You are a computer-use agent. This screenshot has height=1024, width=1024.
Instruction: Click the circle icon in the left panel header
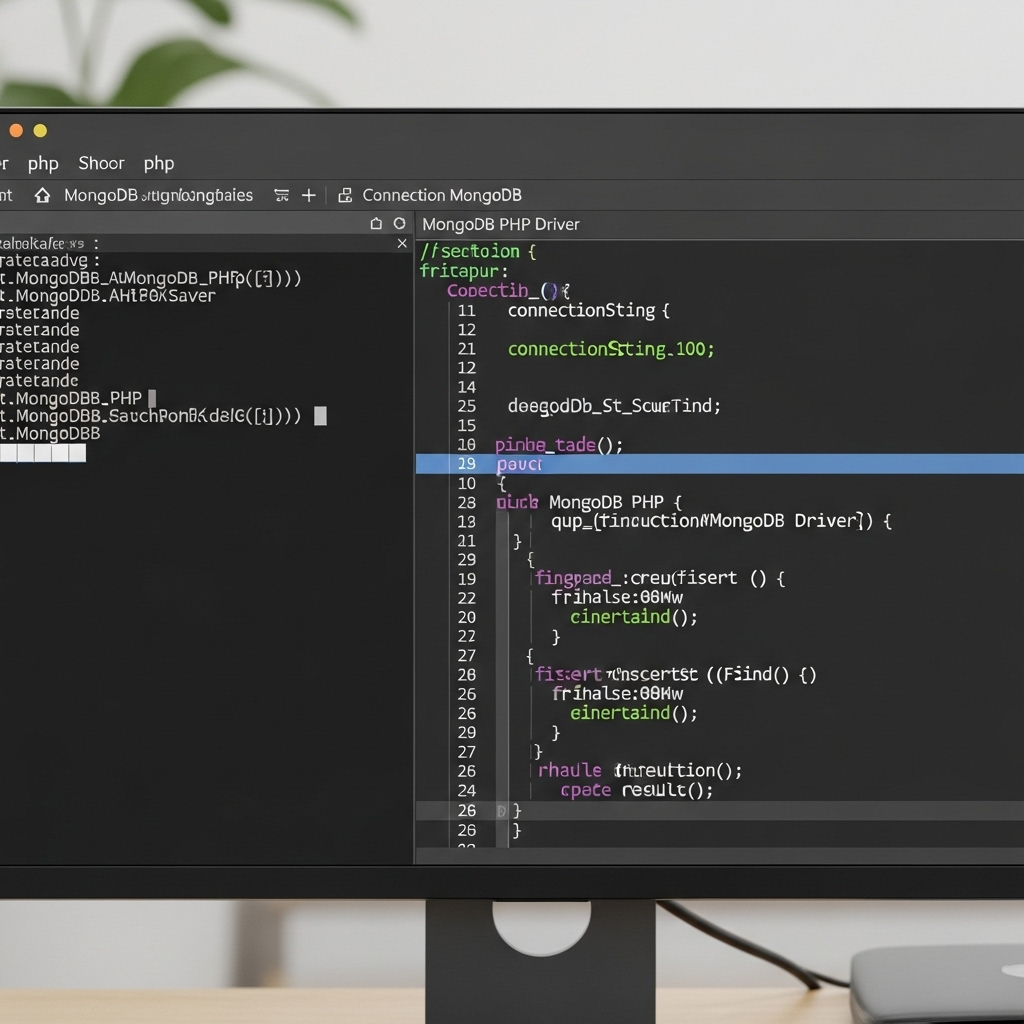point(400,223)
